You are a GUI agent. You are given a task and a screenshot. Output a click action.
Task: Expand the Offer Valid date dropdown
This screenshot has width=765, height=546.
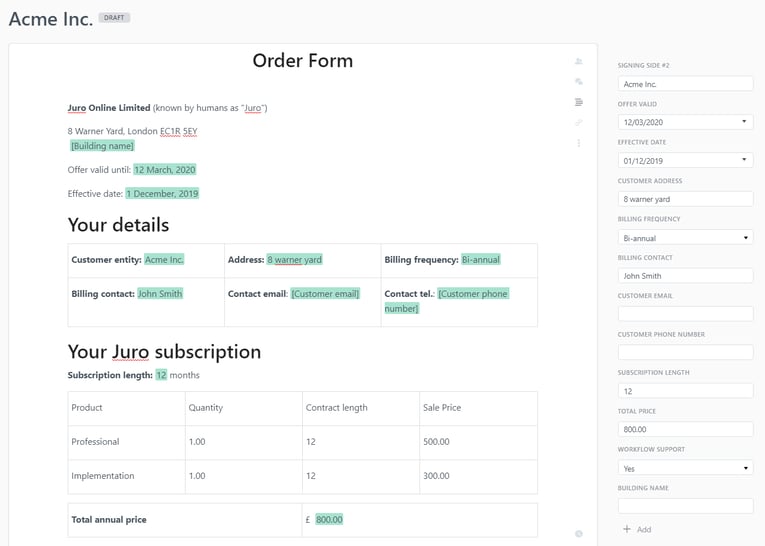[743, 122]
